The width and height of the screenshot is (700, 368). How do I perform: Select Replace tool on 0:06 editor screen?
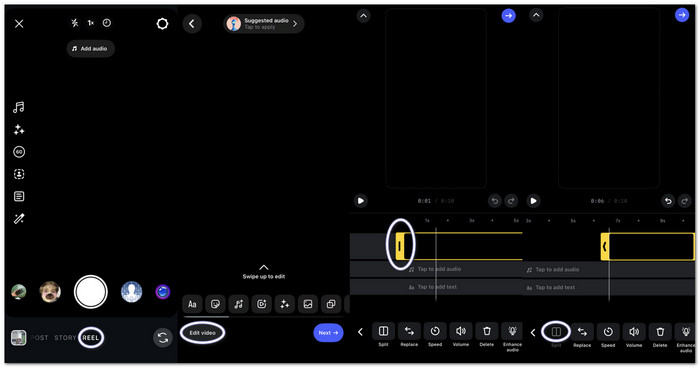[582, 335]
